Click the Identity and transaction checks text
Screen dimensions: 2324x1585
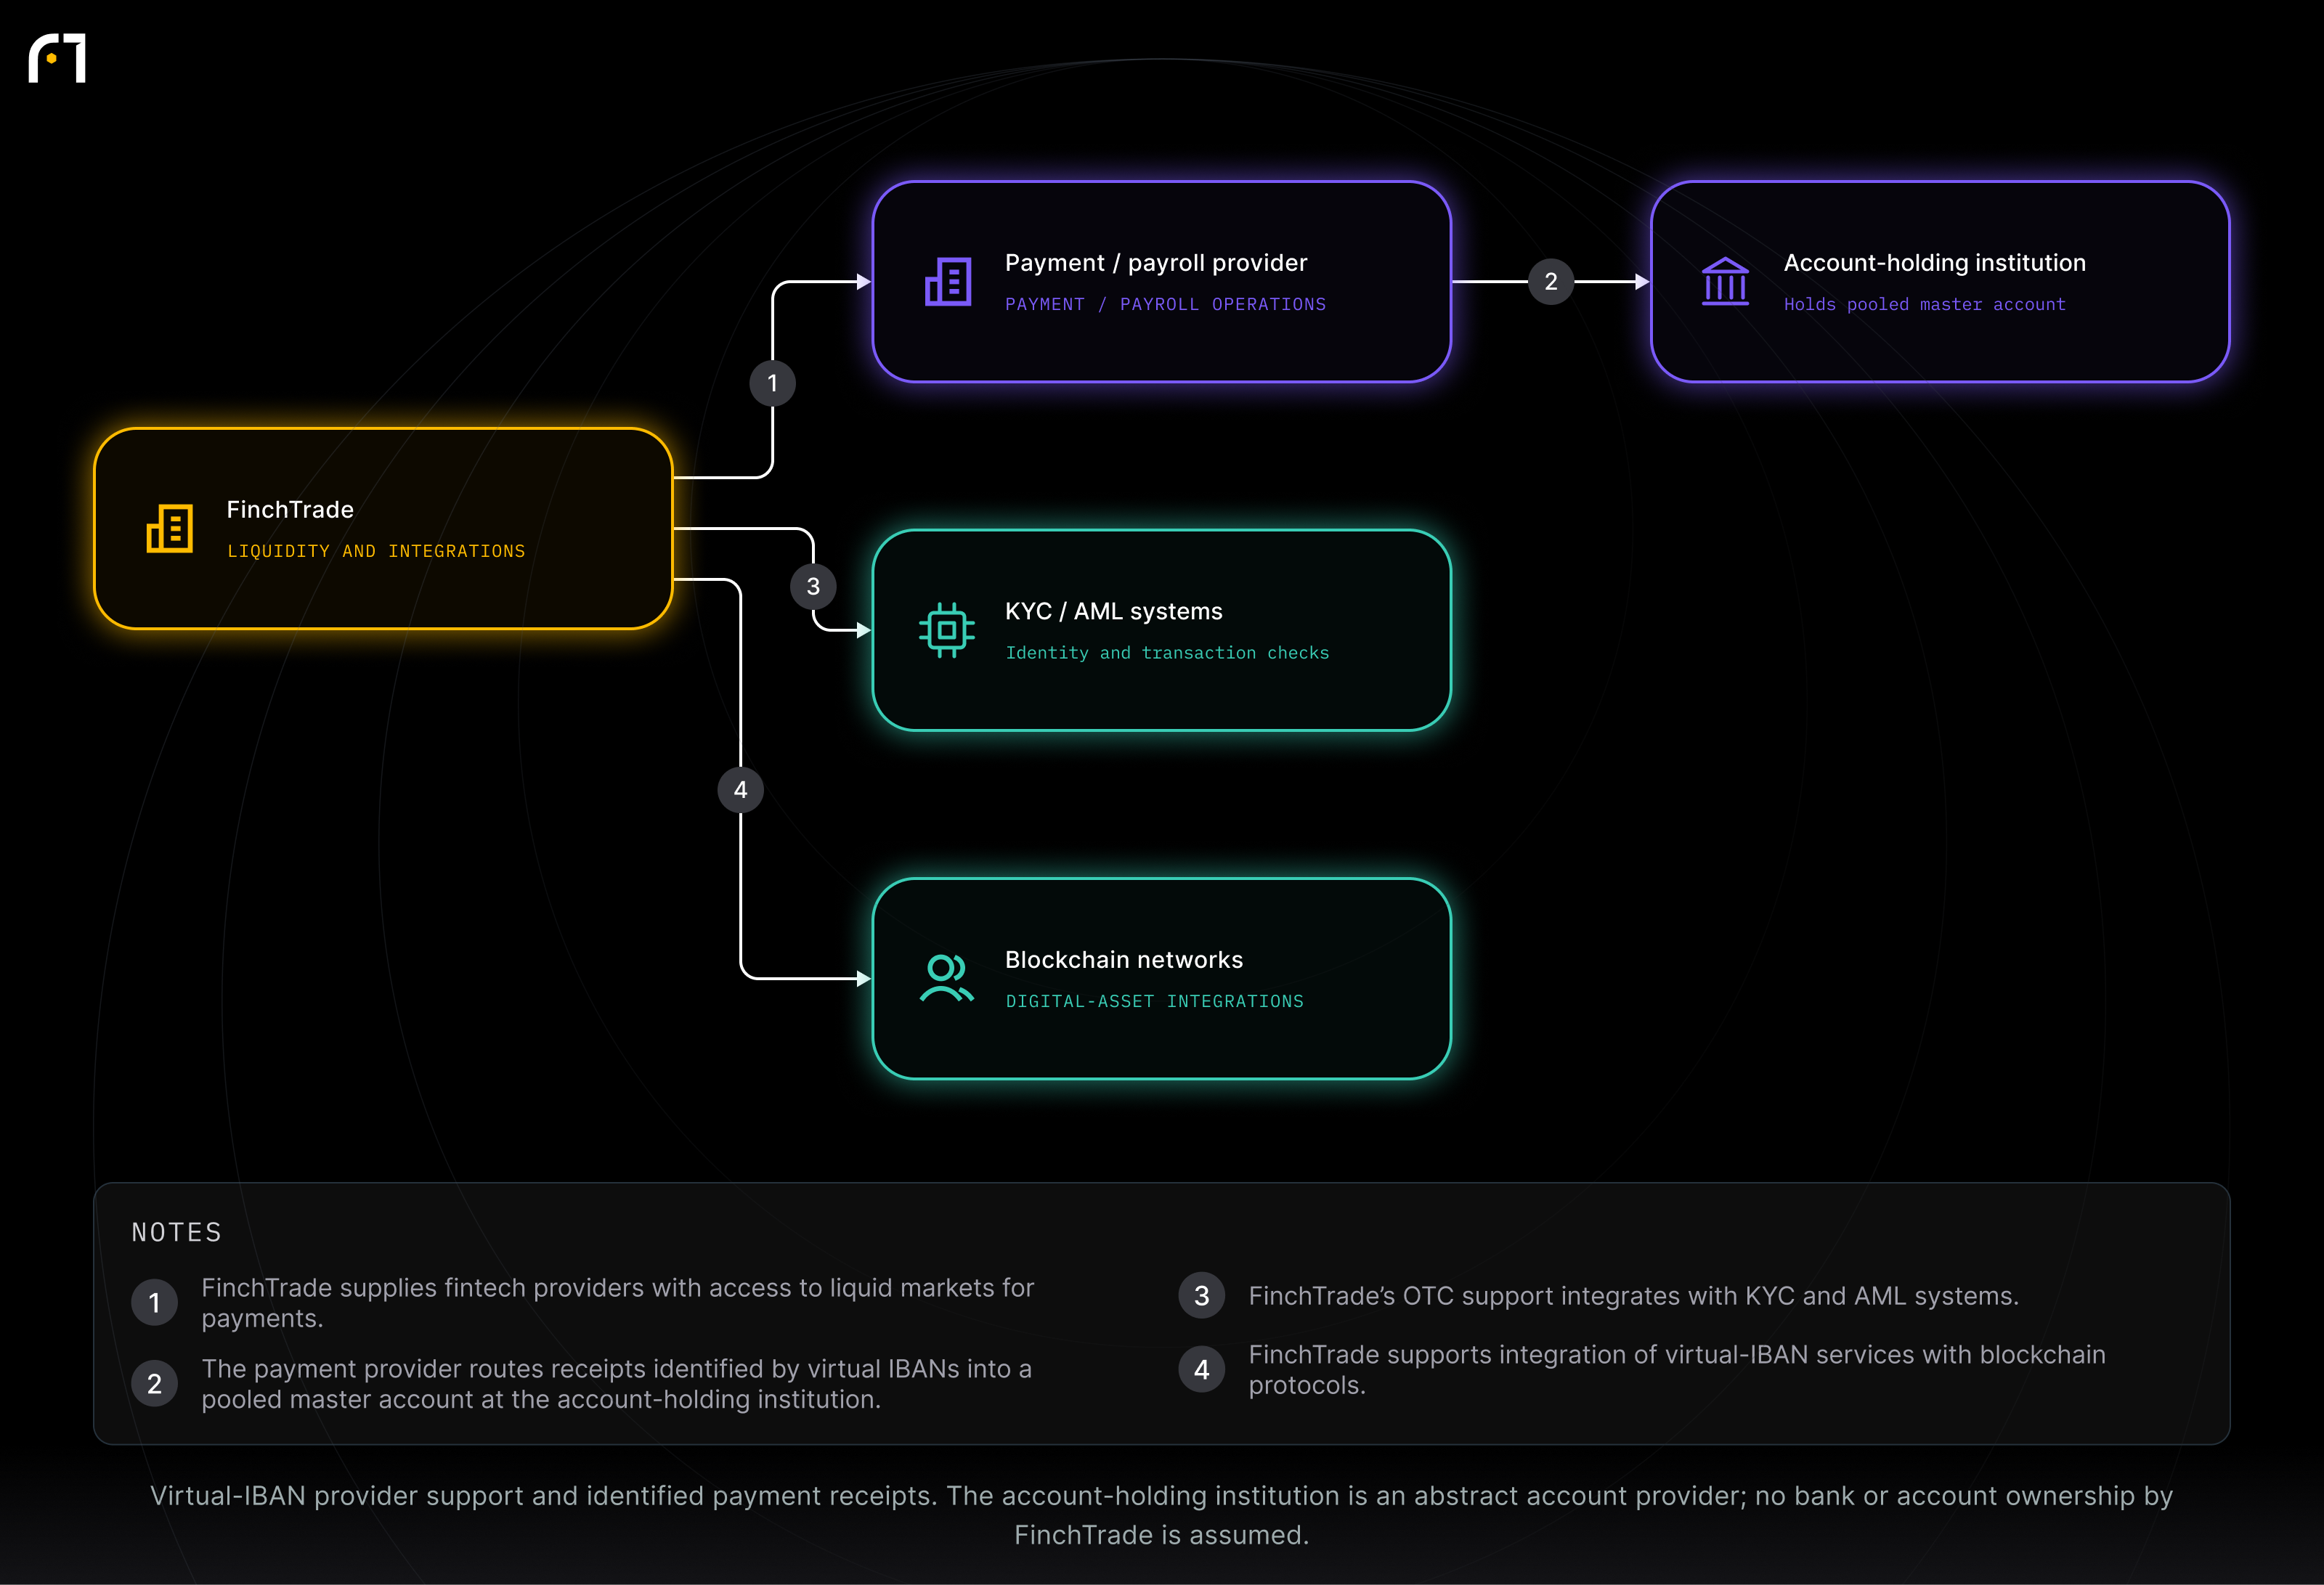point(1167,653)
